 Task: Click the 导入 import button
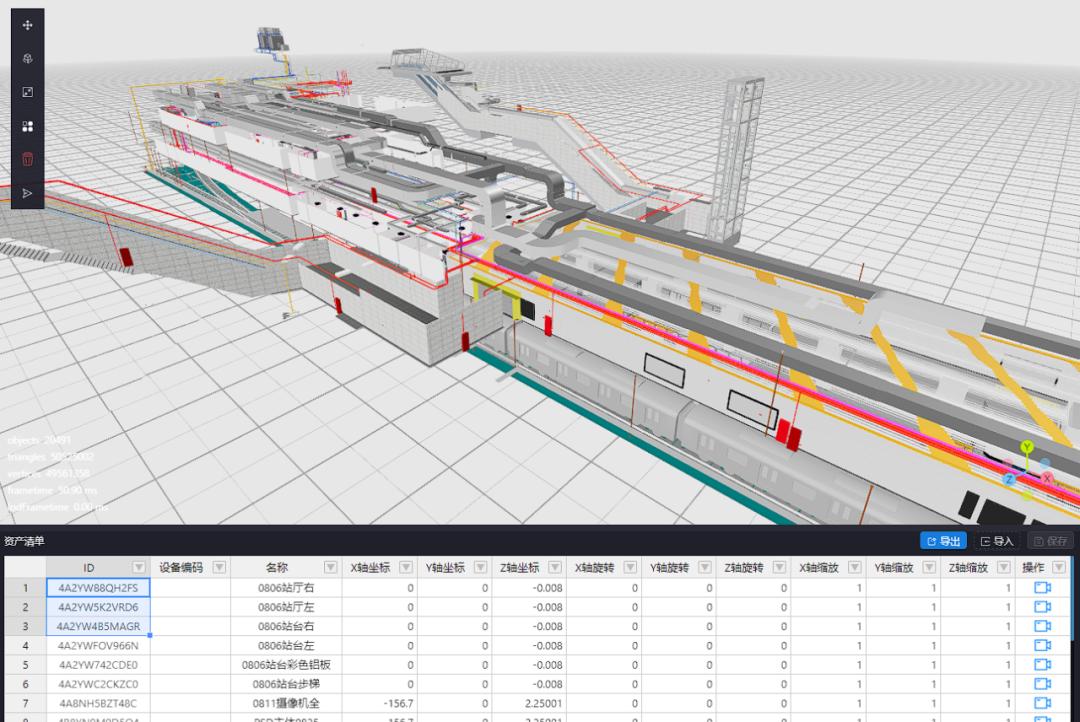point(997,540)
